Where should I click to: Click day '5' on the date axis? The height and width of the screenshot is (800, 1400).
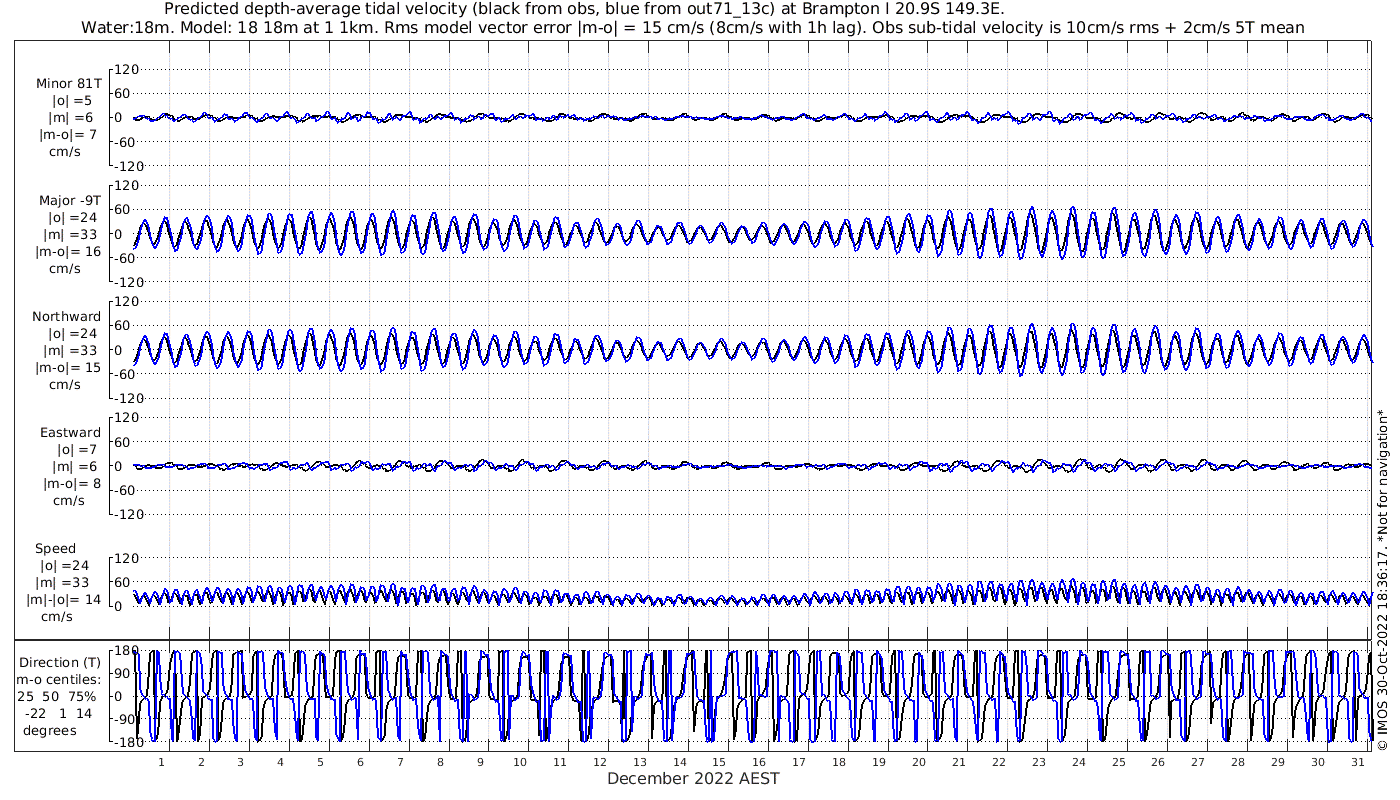click(320, 762)
